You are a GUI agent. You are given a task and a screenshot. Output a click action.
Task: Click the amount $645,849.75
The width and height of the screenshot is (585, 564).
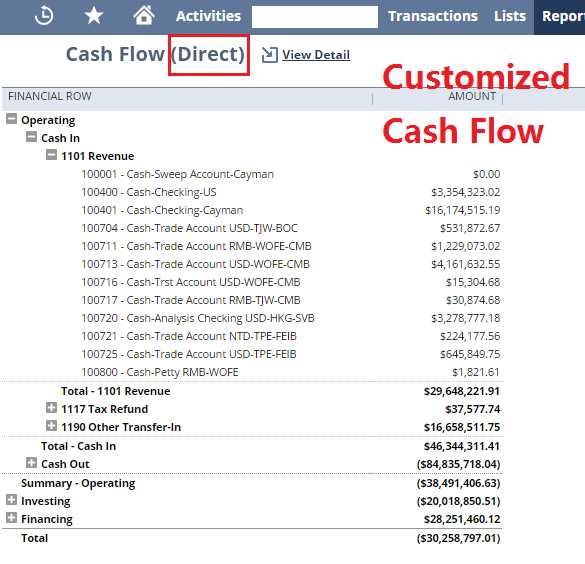(x=470, y=354)
